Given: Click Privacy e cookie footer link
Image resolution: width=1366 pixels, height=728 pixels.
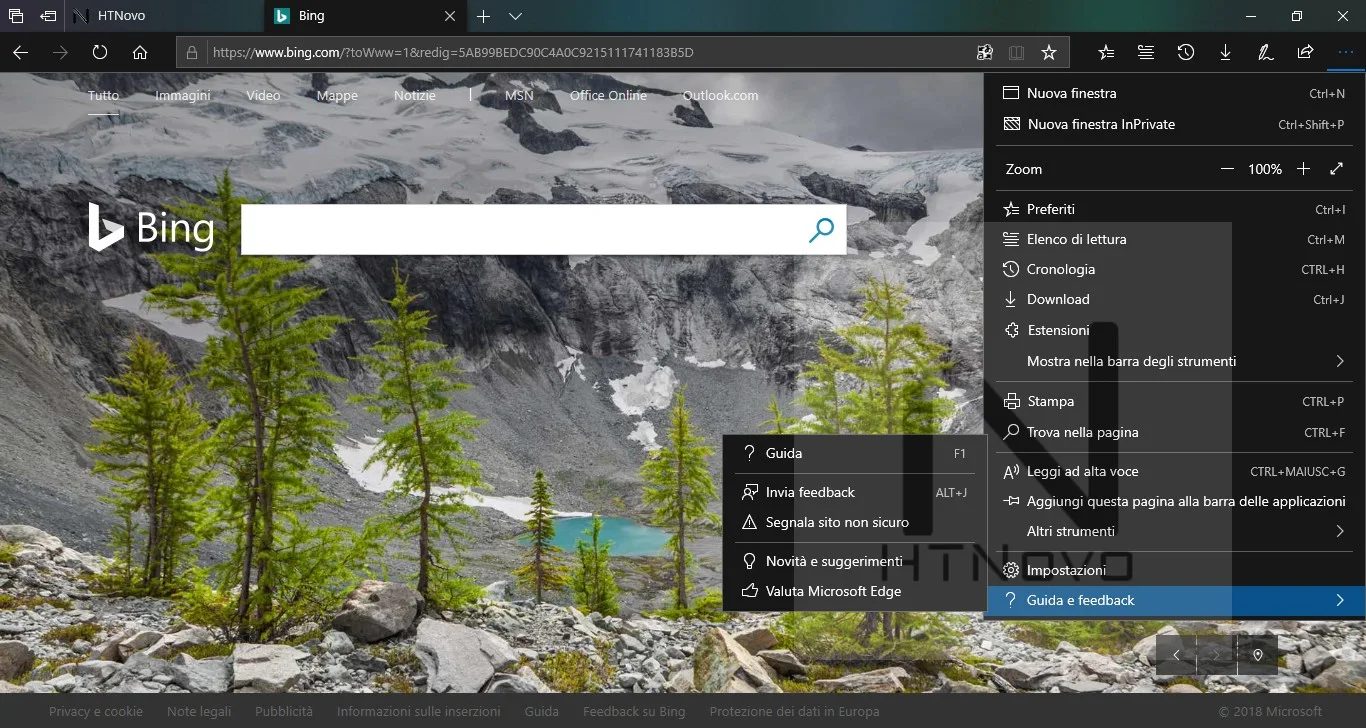Looking at the screenshot, I should (96, 711).
